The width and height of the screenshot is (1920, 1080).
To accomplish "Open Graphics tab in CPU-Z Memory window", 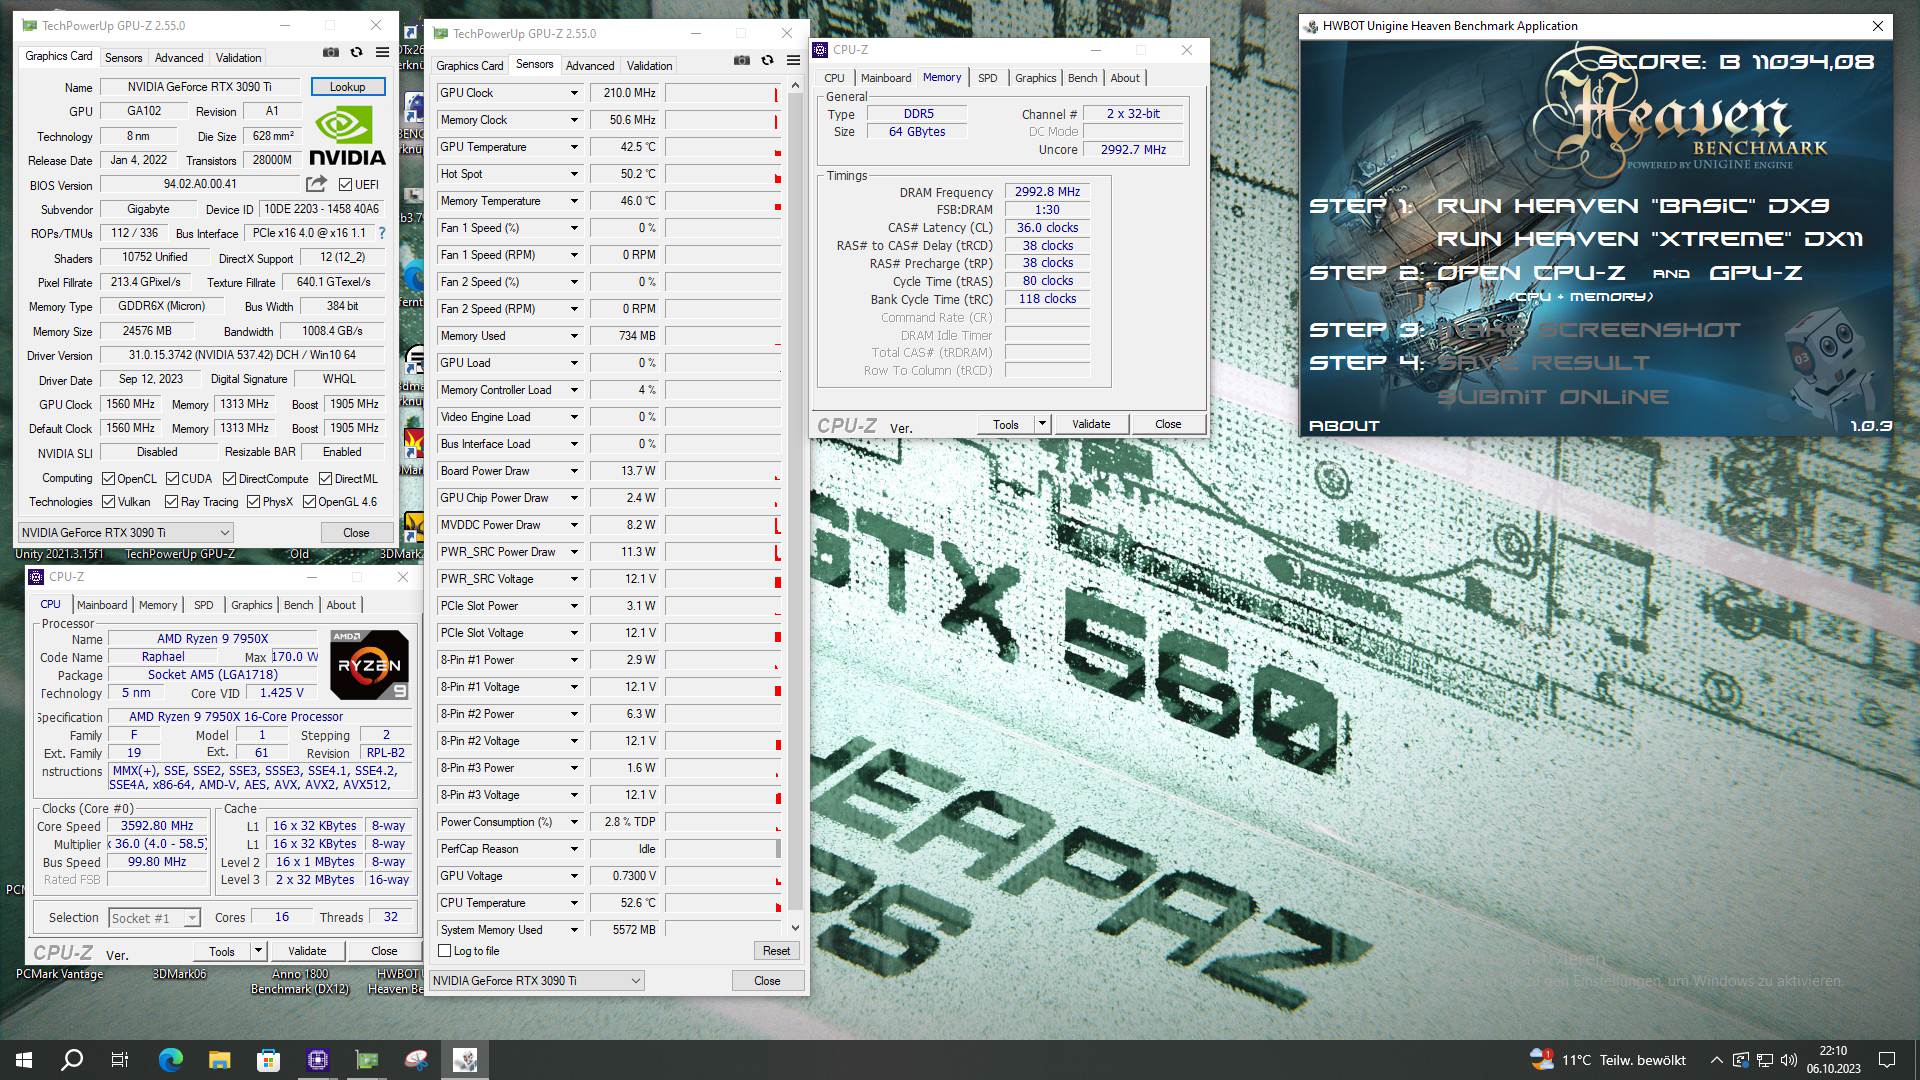I will point(1035,78).
